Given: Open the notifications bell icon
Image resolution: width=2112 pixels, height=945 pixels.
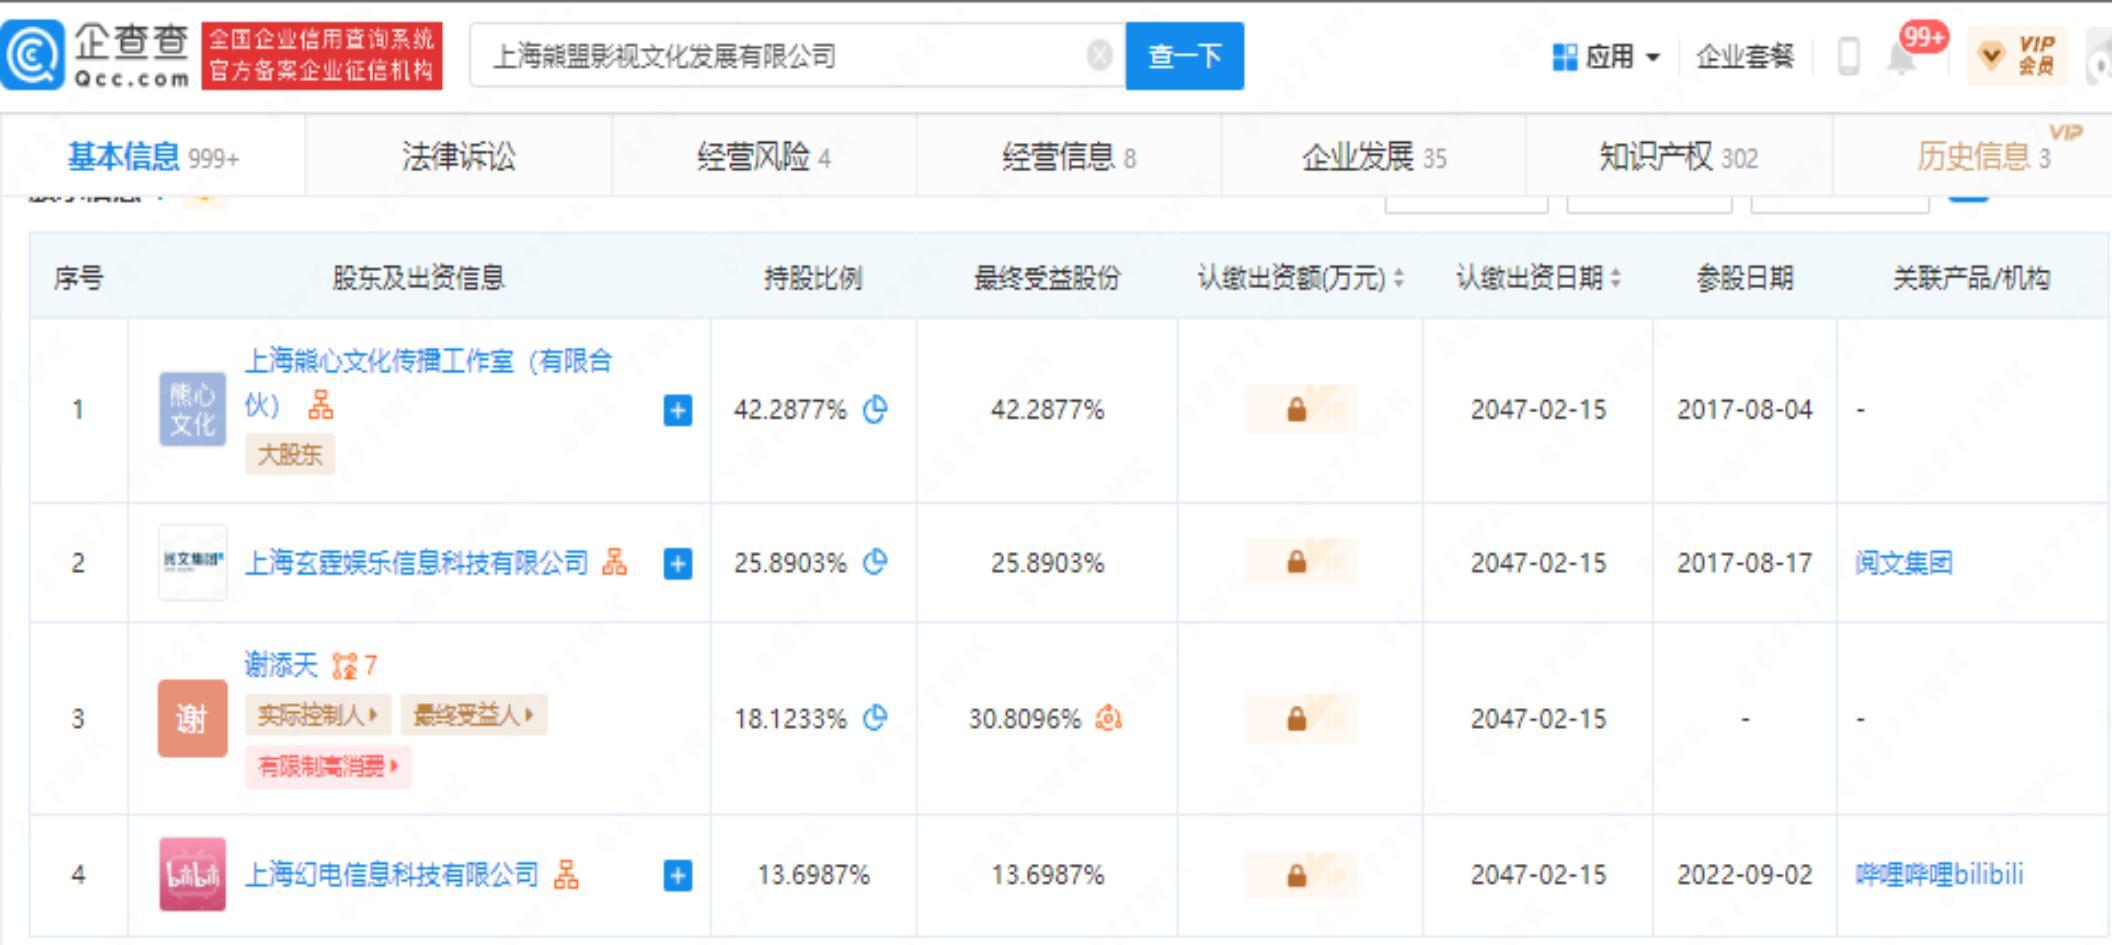Looking at the screenshot, I should click(x=1901, y=58).
